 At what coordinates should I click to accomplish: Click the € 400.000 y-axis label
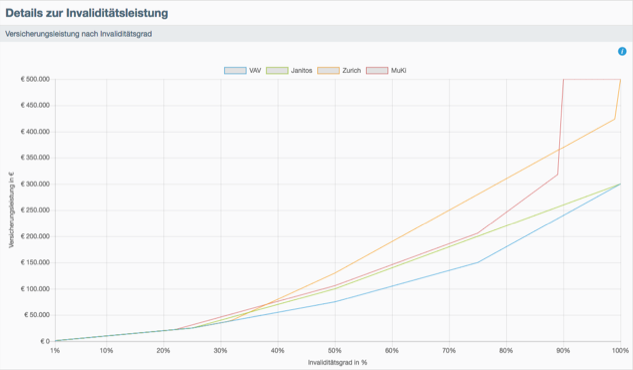[x=35, y=132]
